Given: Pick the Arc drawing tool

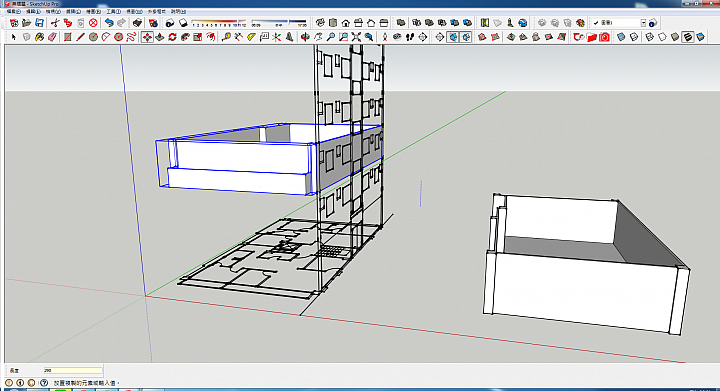Looking at the screenshot, I should tap(106, 37).
